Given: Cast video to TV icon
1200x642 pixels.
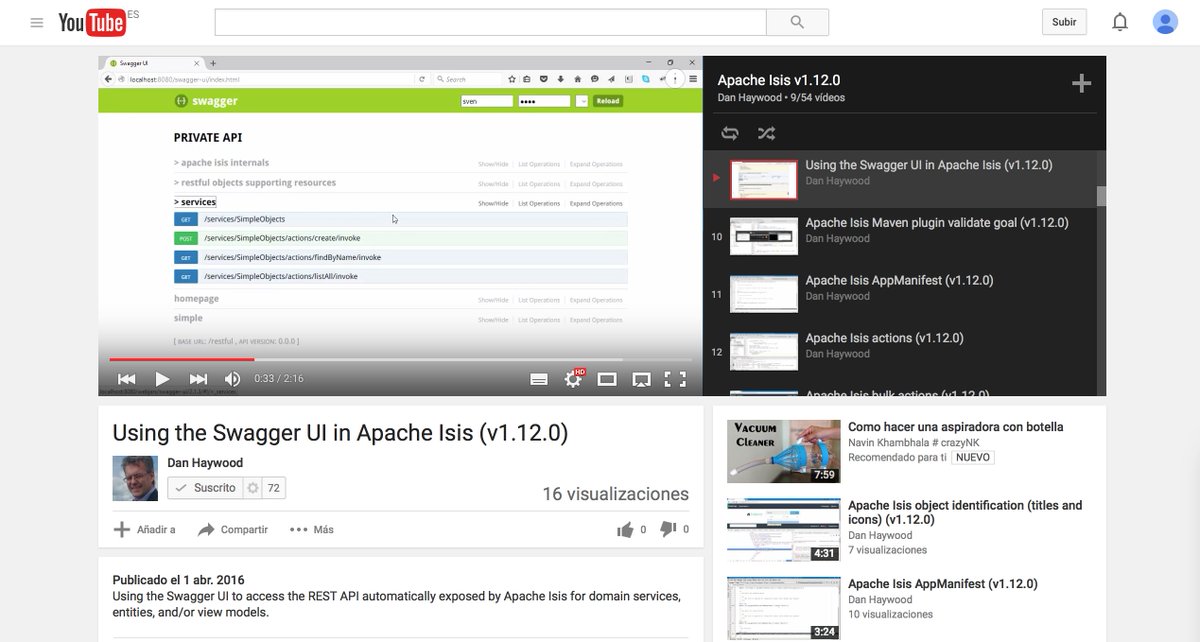Looking at the screenshot, I should tap(641, 379).
